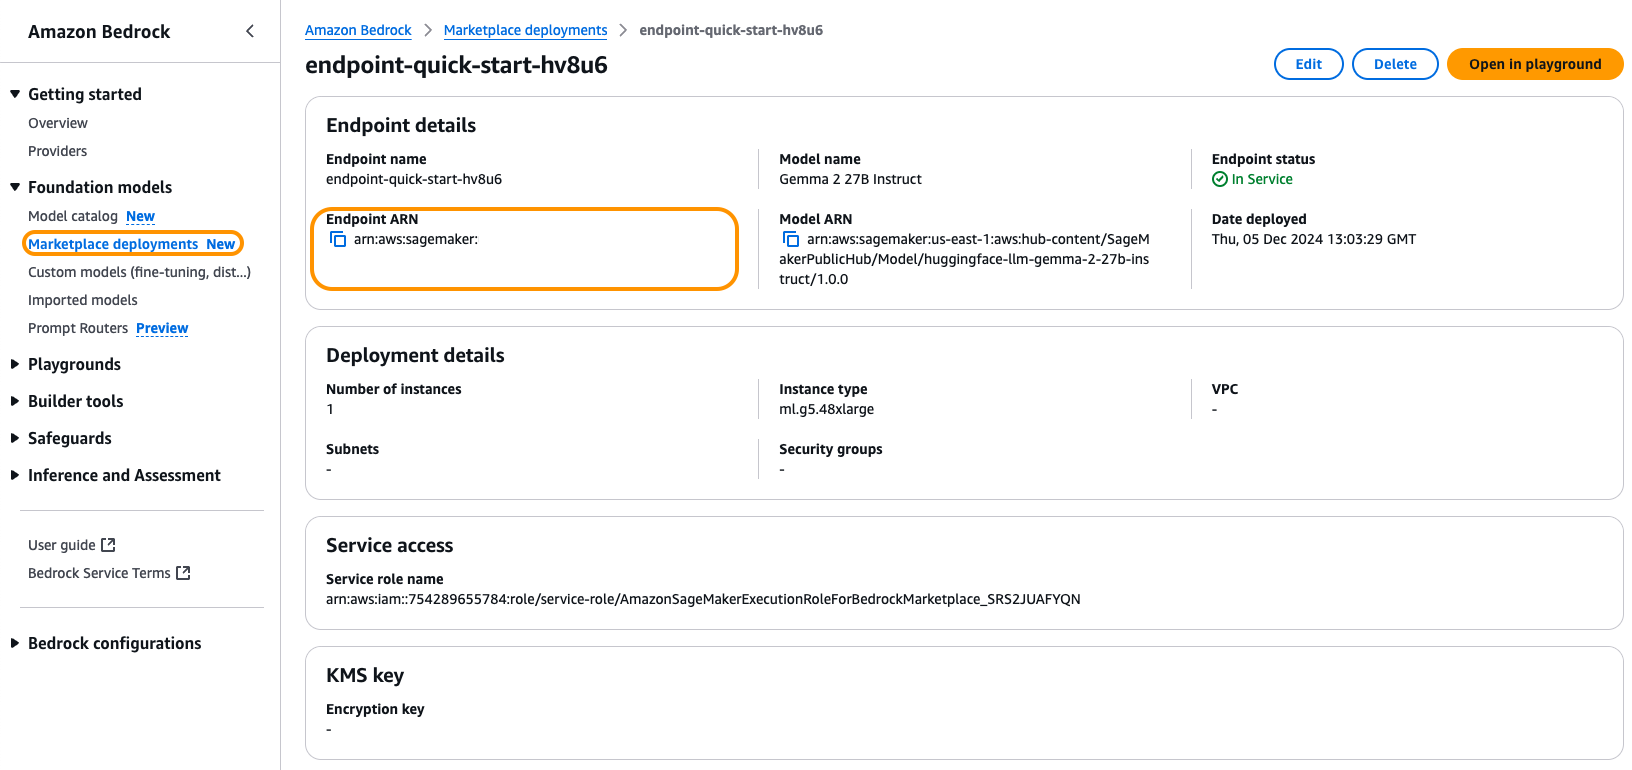Viewport: 1632px width, 770px height.
Task: Collapse the Foundation models section
Action: click(x=15, y=187)
